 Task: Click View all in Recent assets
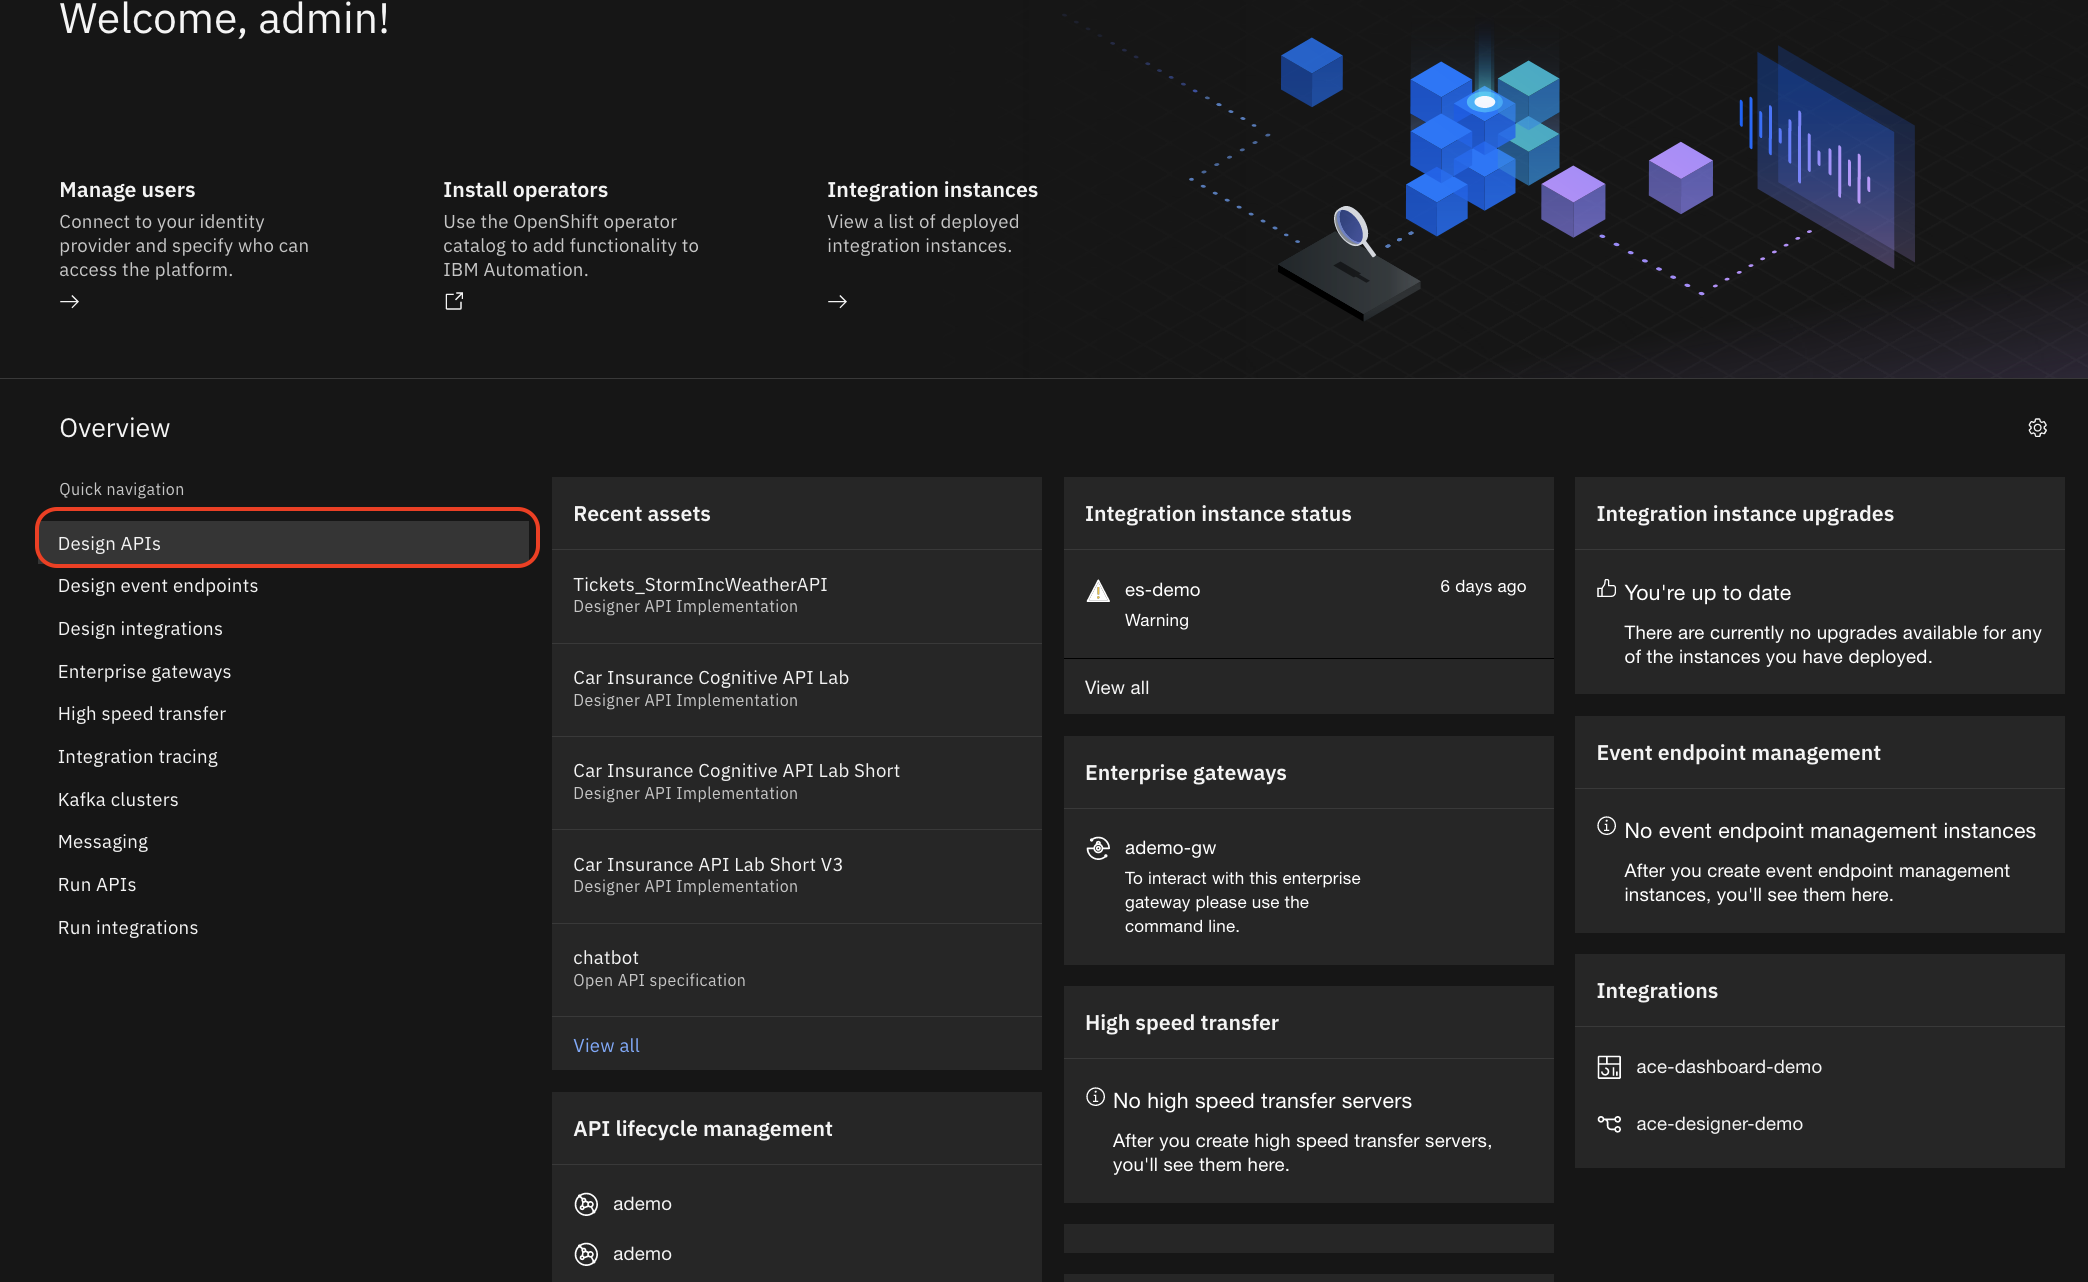pos(606,1044)
